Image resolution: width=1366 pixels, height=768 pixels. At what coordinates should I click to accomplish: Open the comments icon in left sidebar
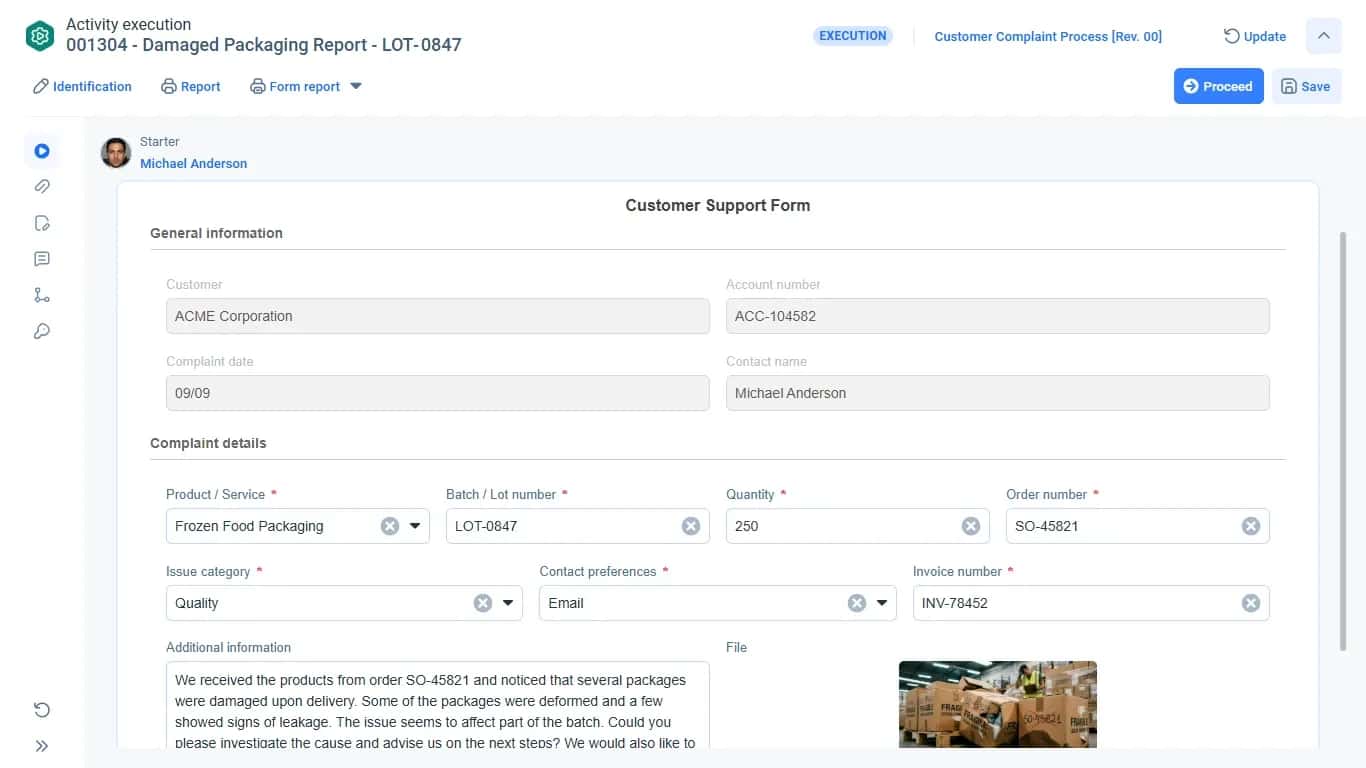tap(42, 259)
